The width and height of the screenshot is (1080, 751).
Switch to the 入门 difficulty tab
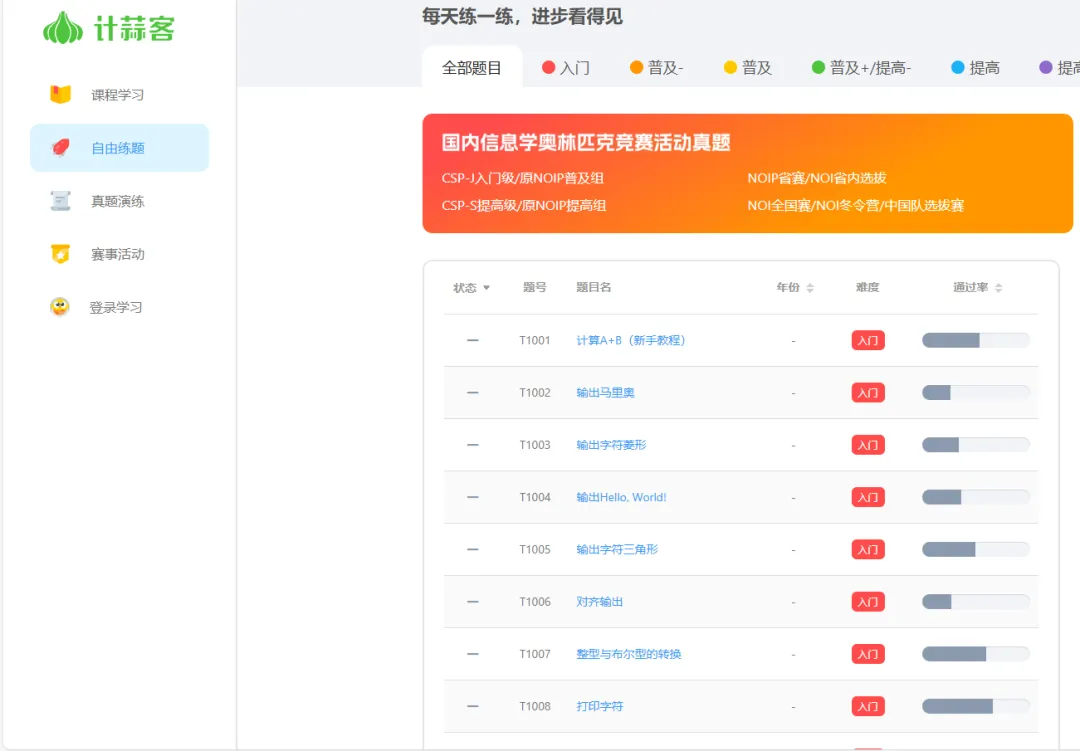[566, 68]
